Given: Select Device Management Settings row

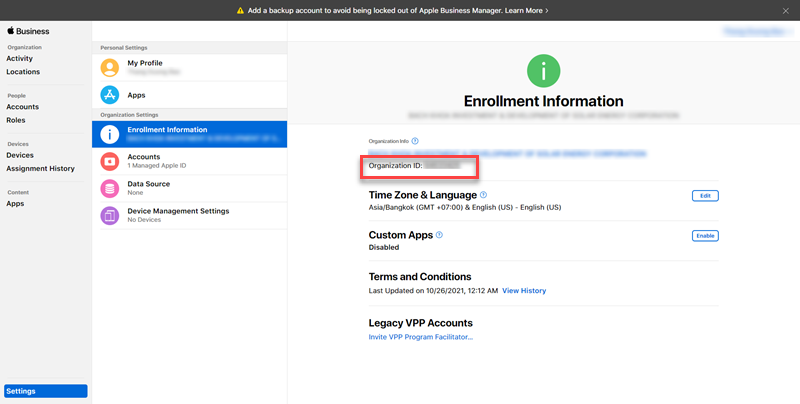Looking at the screenshot, I should 189,215.
